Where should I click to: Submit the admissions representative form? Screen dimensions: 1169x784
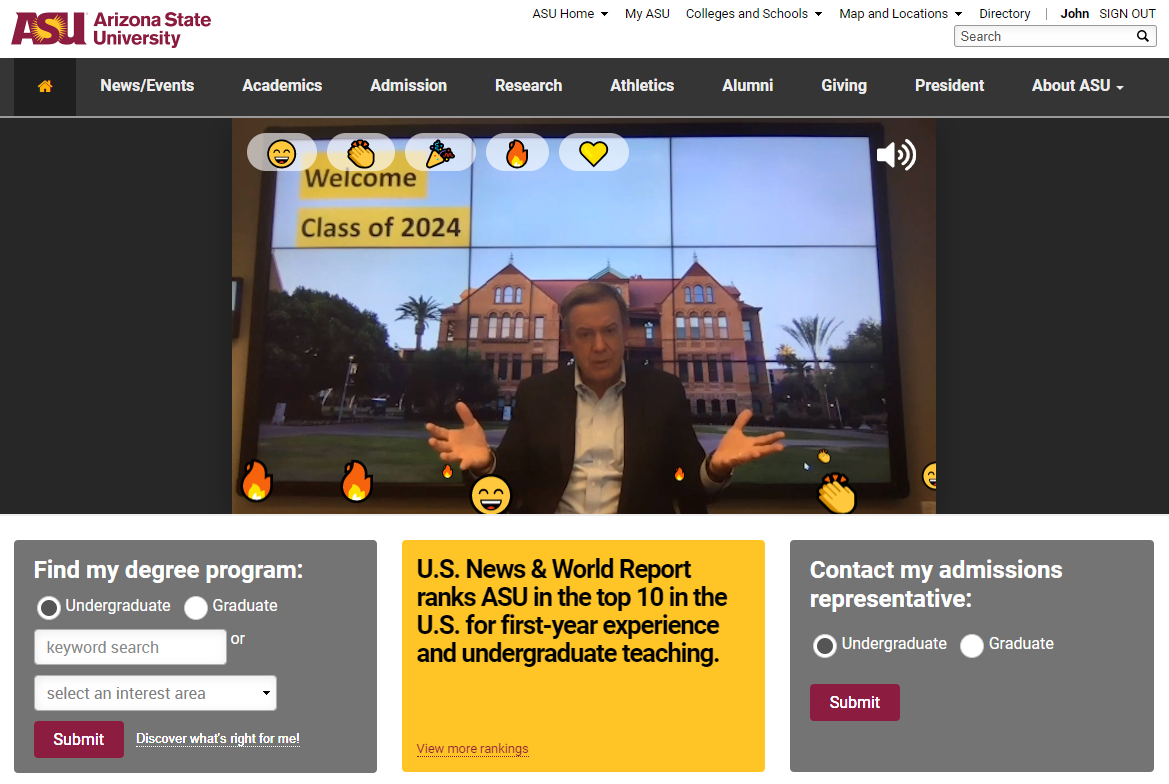pyautogui.click(x=854, y=702)
